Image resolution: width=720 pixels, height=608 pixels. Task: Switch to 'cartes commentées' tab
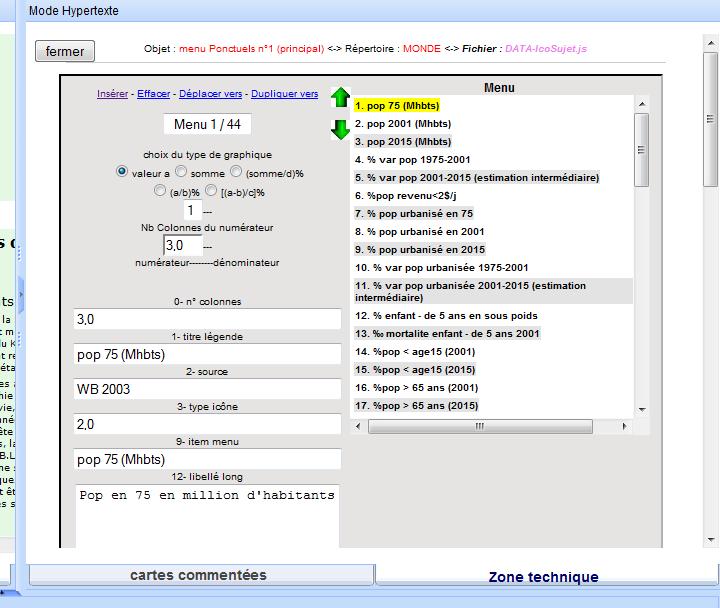coord(202,575)
